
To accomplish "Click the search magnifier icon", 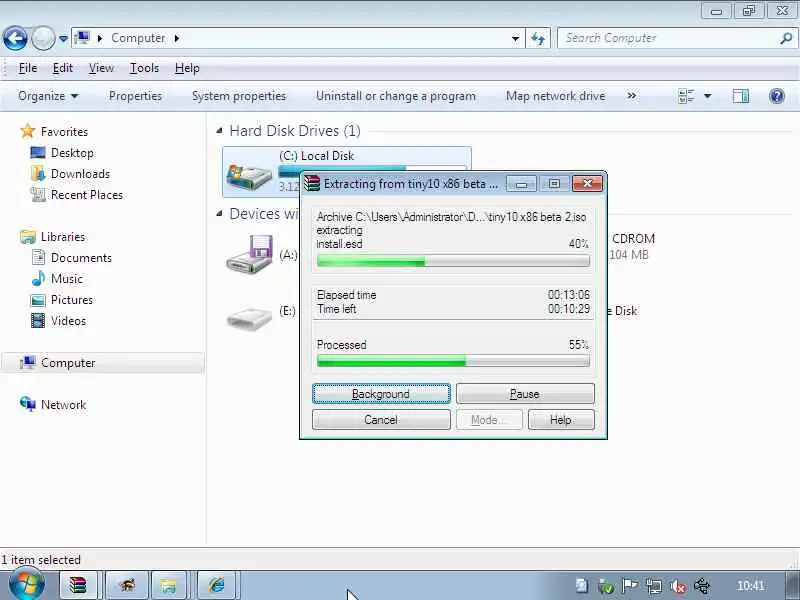I will click(x=786, y=38).
